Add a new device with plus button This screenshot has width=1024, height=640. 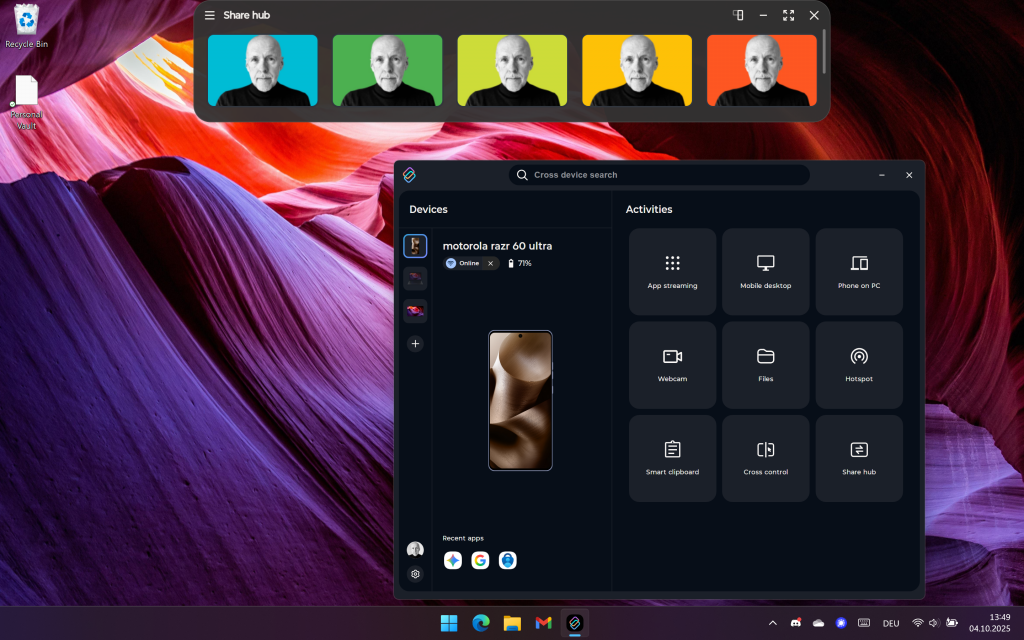pos(415,344)
